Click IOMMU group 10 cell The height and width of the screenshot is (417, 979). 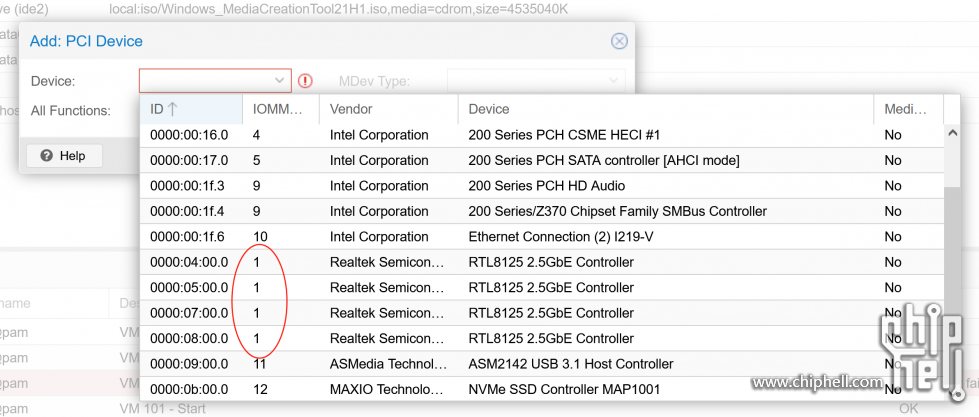(281, 237)
